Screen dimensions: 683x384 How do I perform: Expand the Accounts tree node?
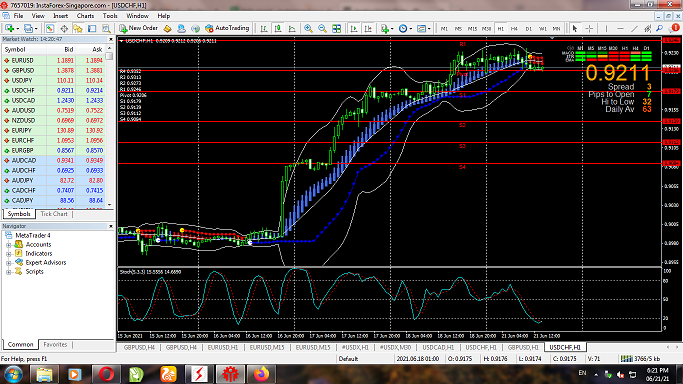[x=8, y=245]
